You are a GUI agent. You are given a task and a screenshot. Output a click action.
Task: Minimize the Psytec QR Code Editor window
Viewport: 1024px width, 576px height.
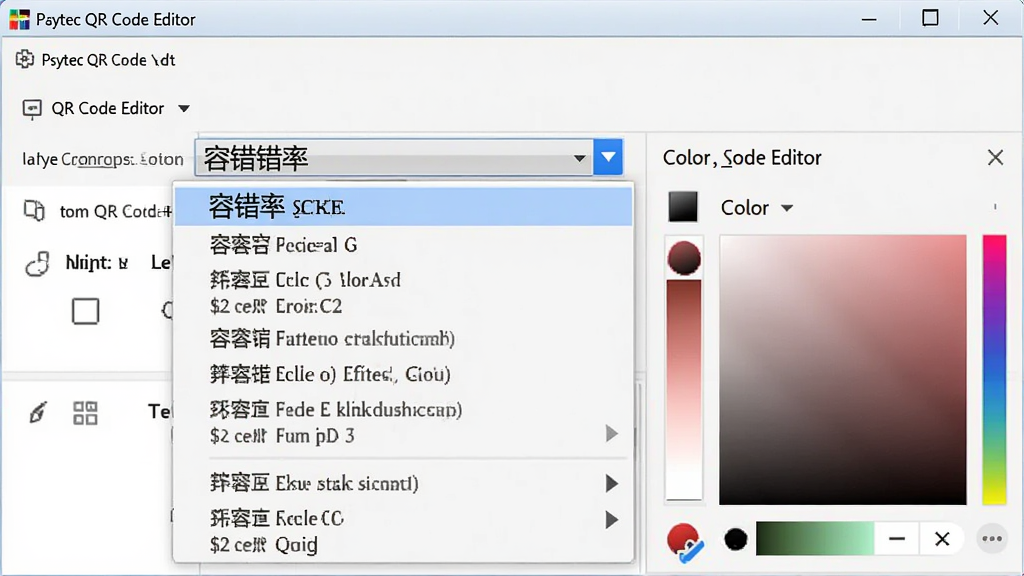(869, 19)
